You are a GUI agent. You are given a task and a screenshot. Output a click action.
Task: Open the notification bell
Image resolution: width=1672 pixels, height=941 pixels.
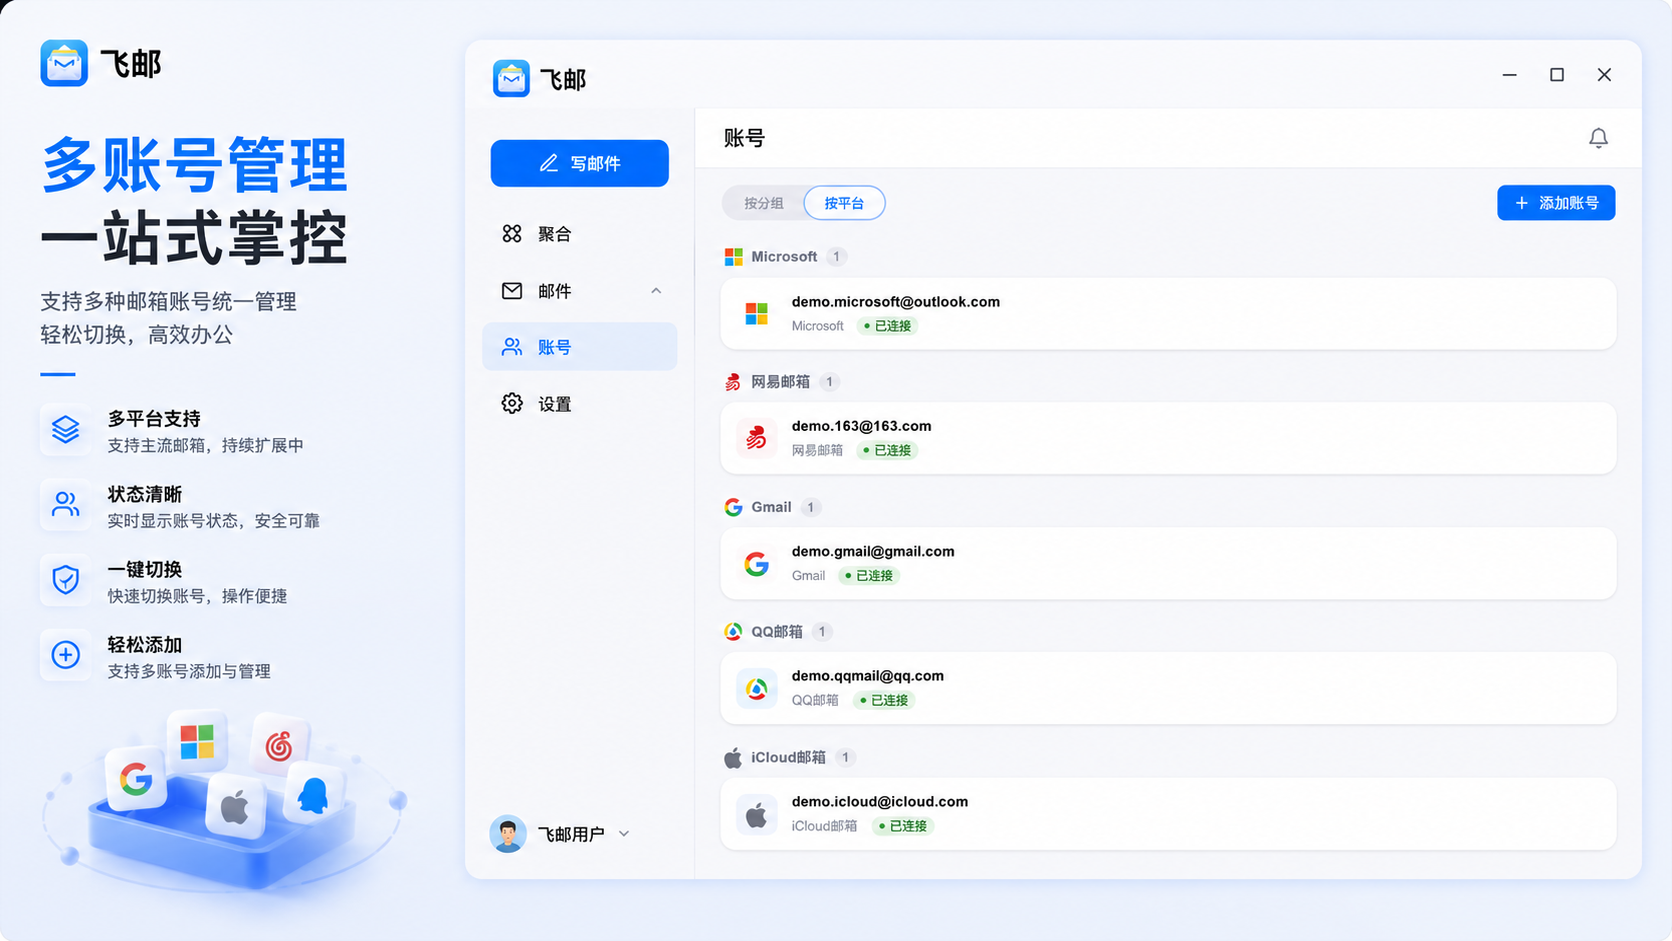(1598, 138)
